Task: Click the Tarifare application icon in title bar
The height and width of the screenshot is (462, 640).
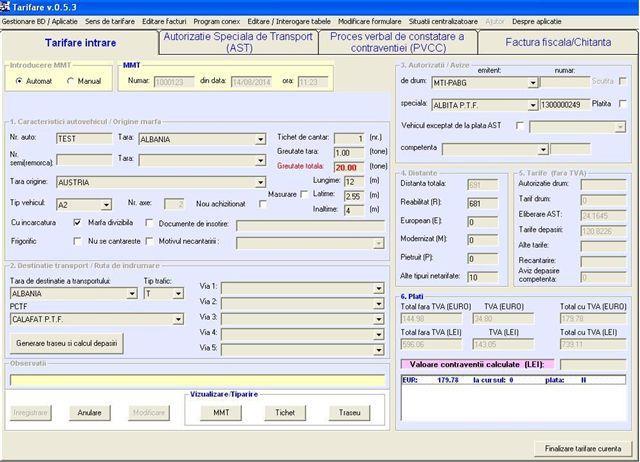Action: tap(5, 7)
